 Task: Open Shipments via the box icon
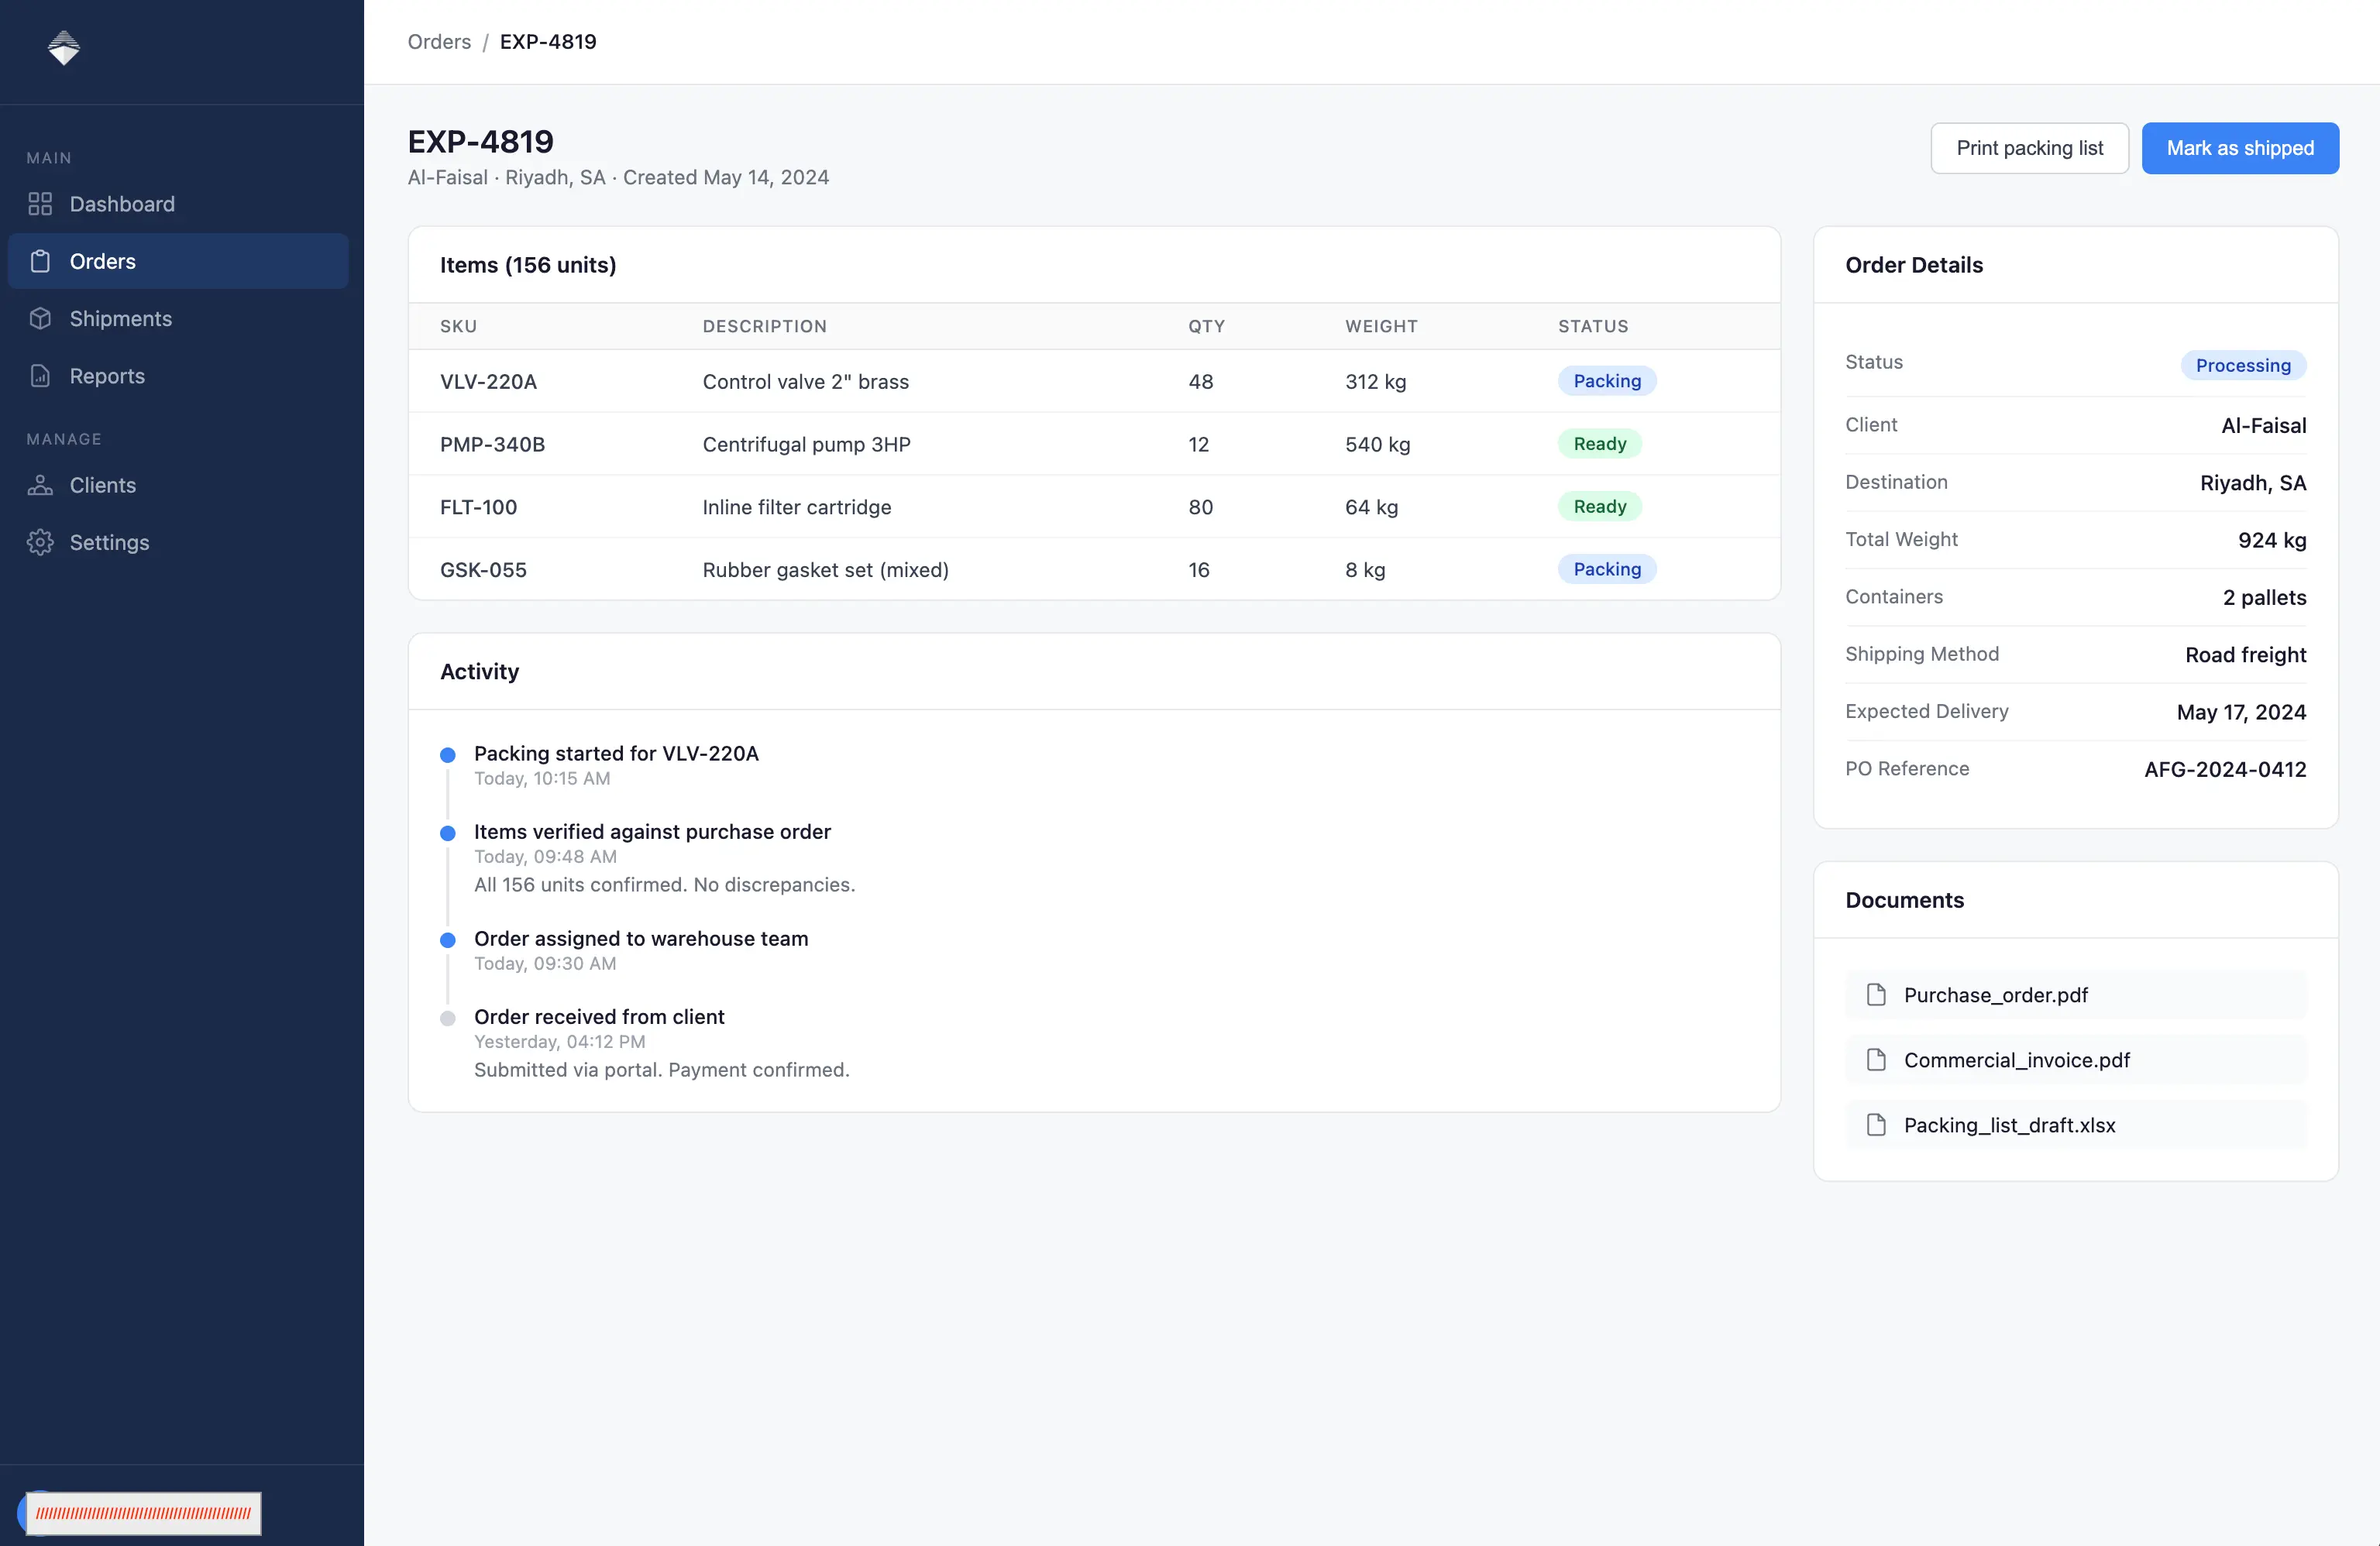[40, 318]
